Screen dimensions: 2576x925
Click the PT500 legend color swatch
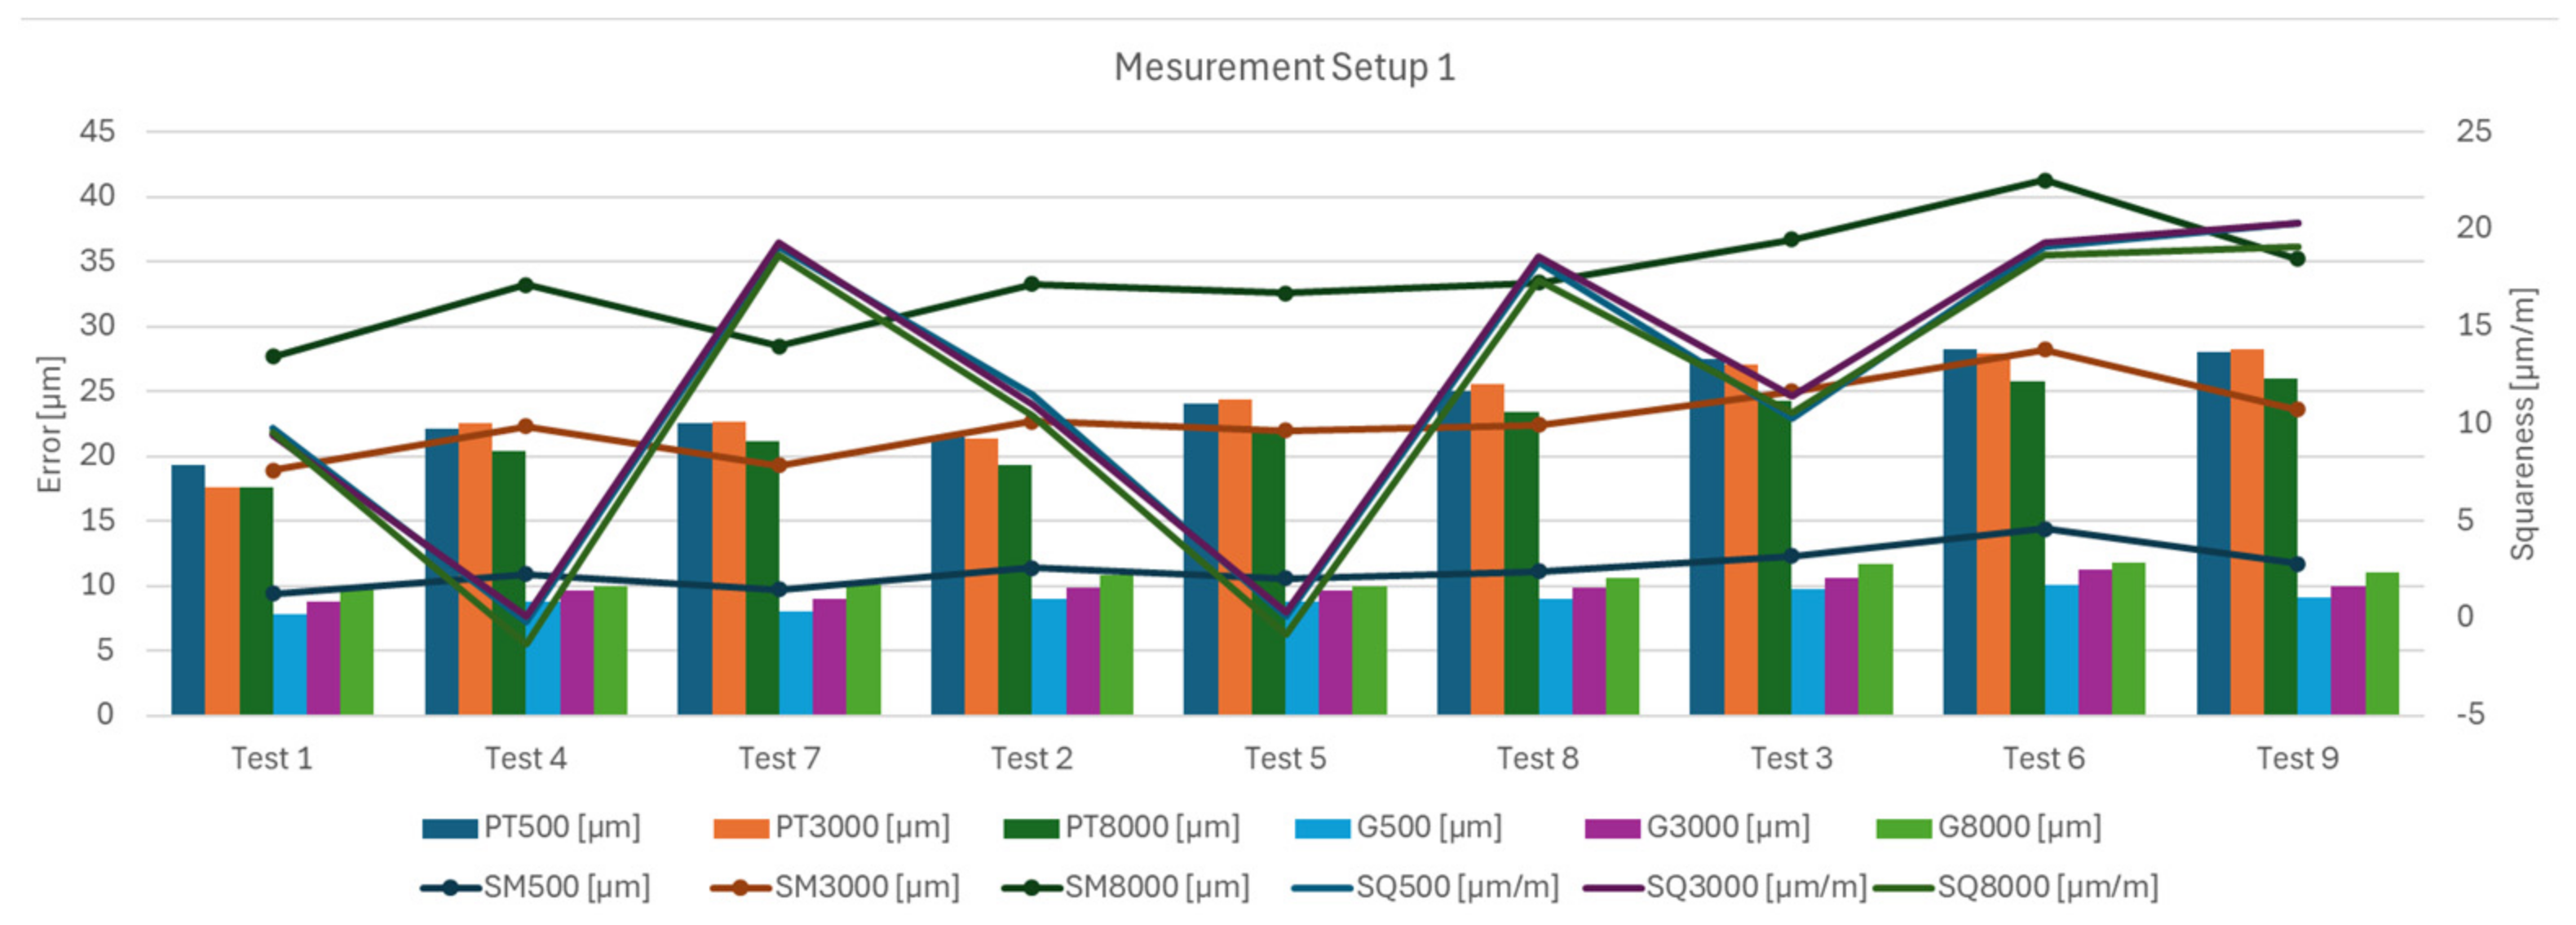tap(449, 828)
